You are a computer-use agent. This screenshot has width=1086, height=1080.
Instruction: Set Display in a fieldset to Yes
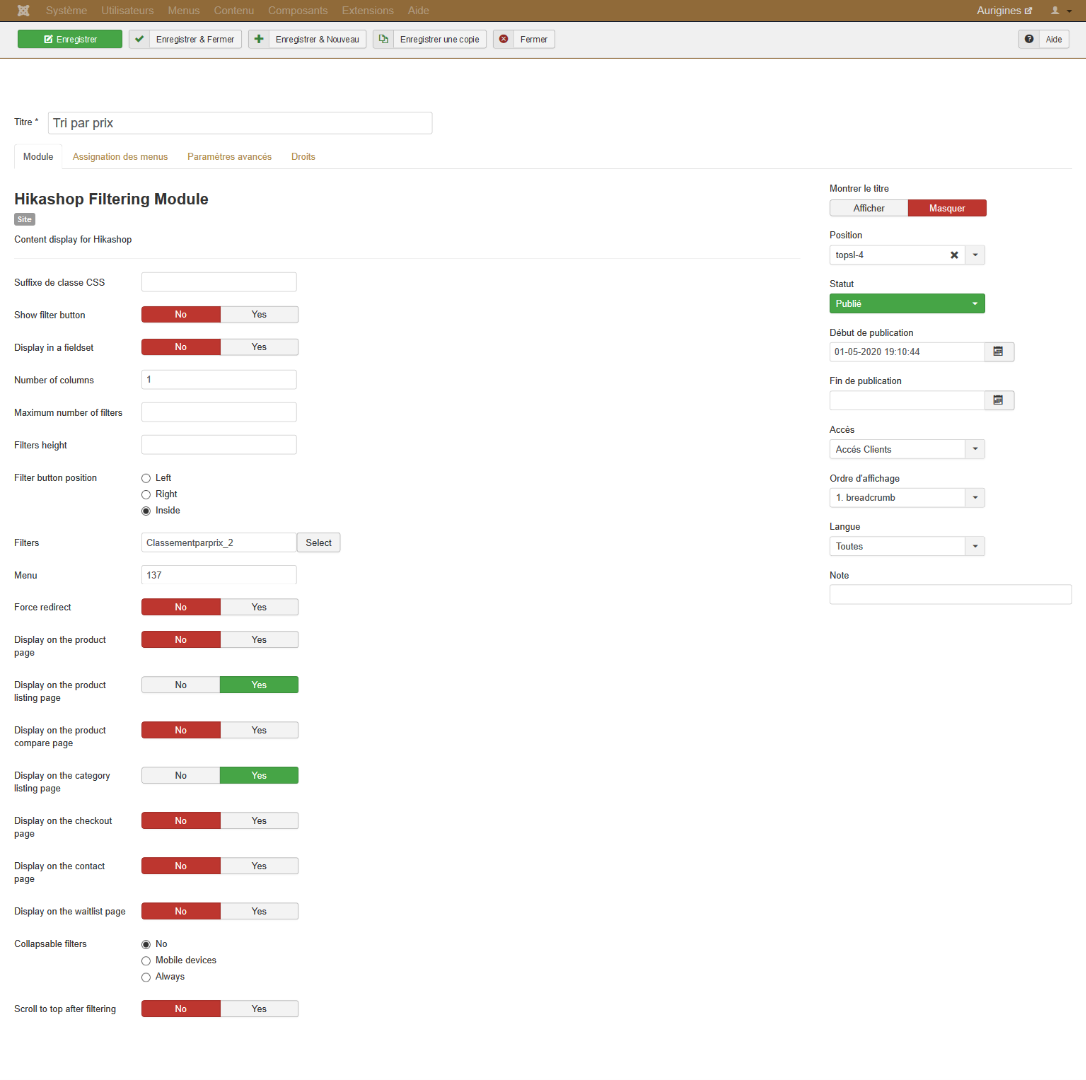tap(259, 347)
